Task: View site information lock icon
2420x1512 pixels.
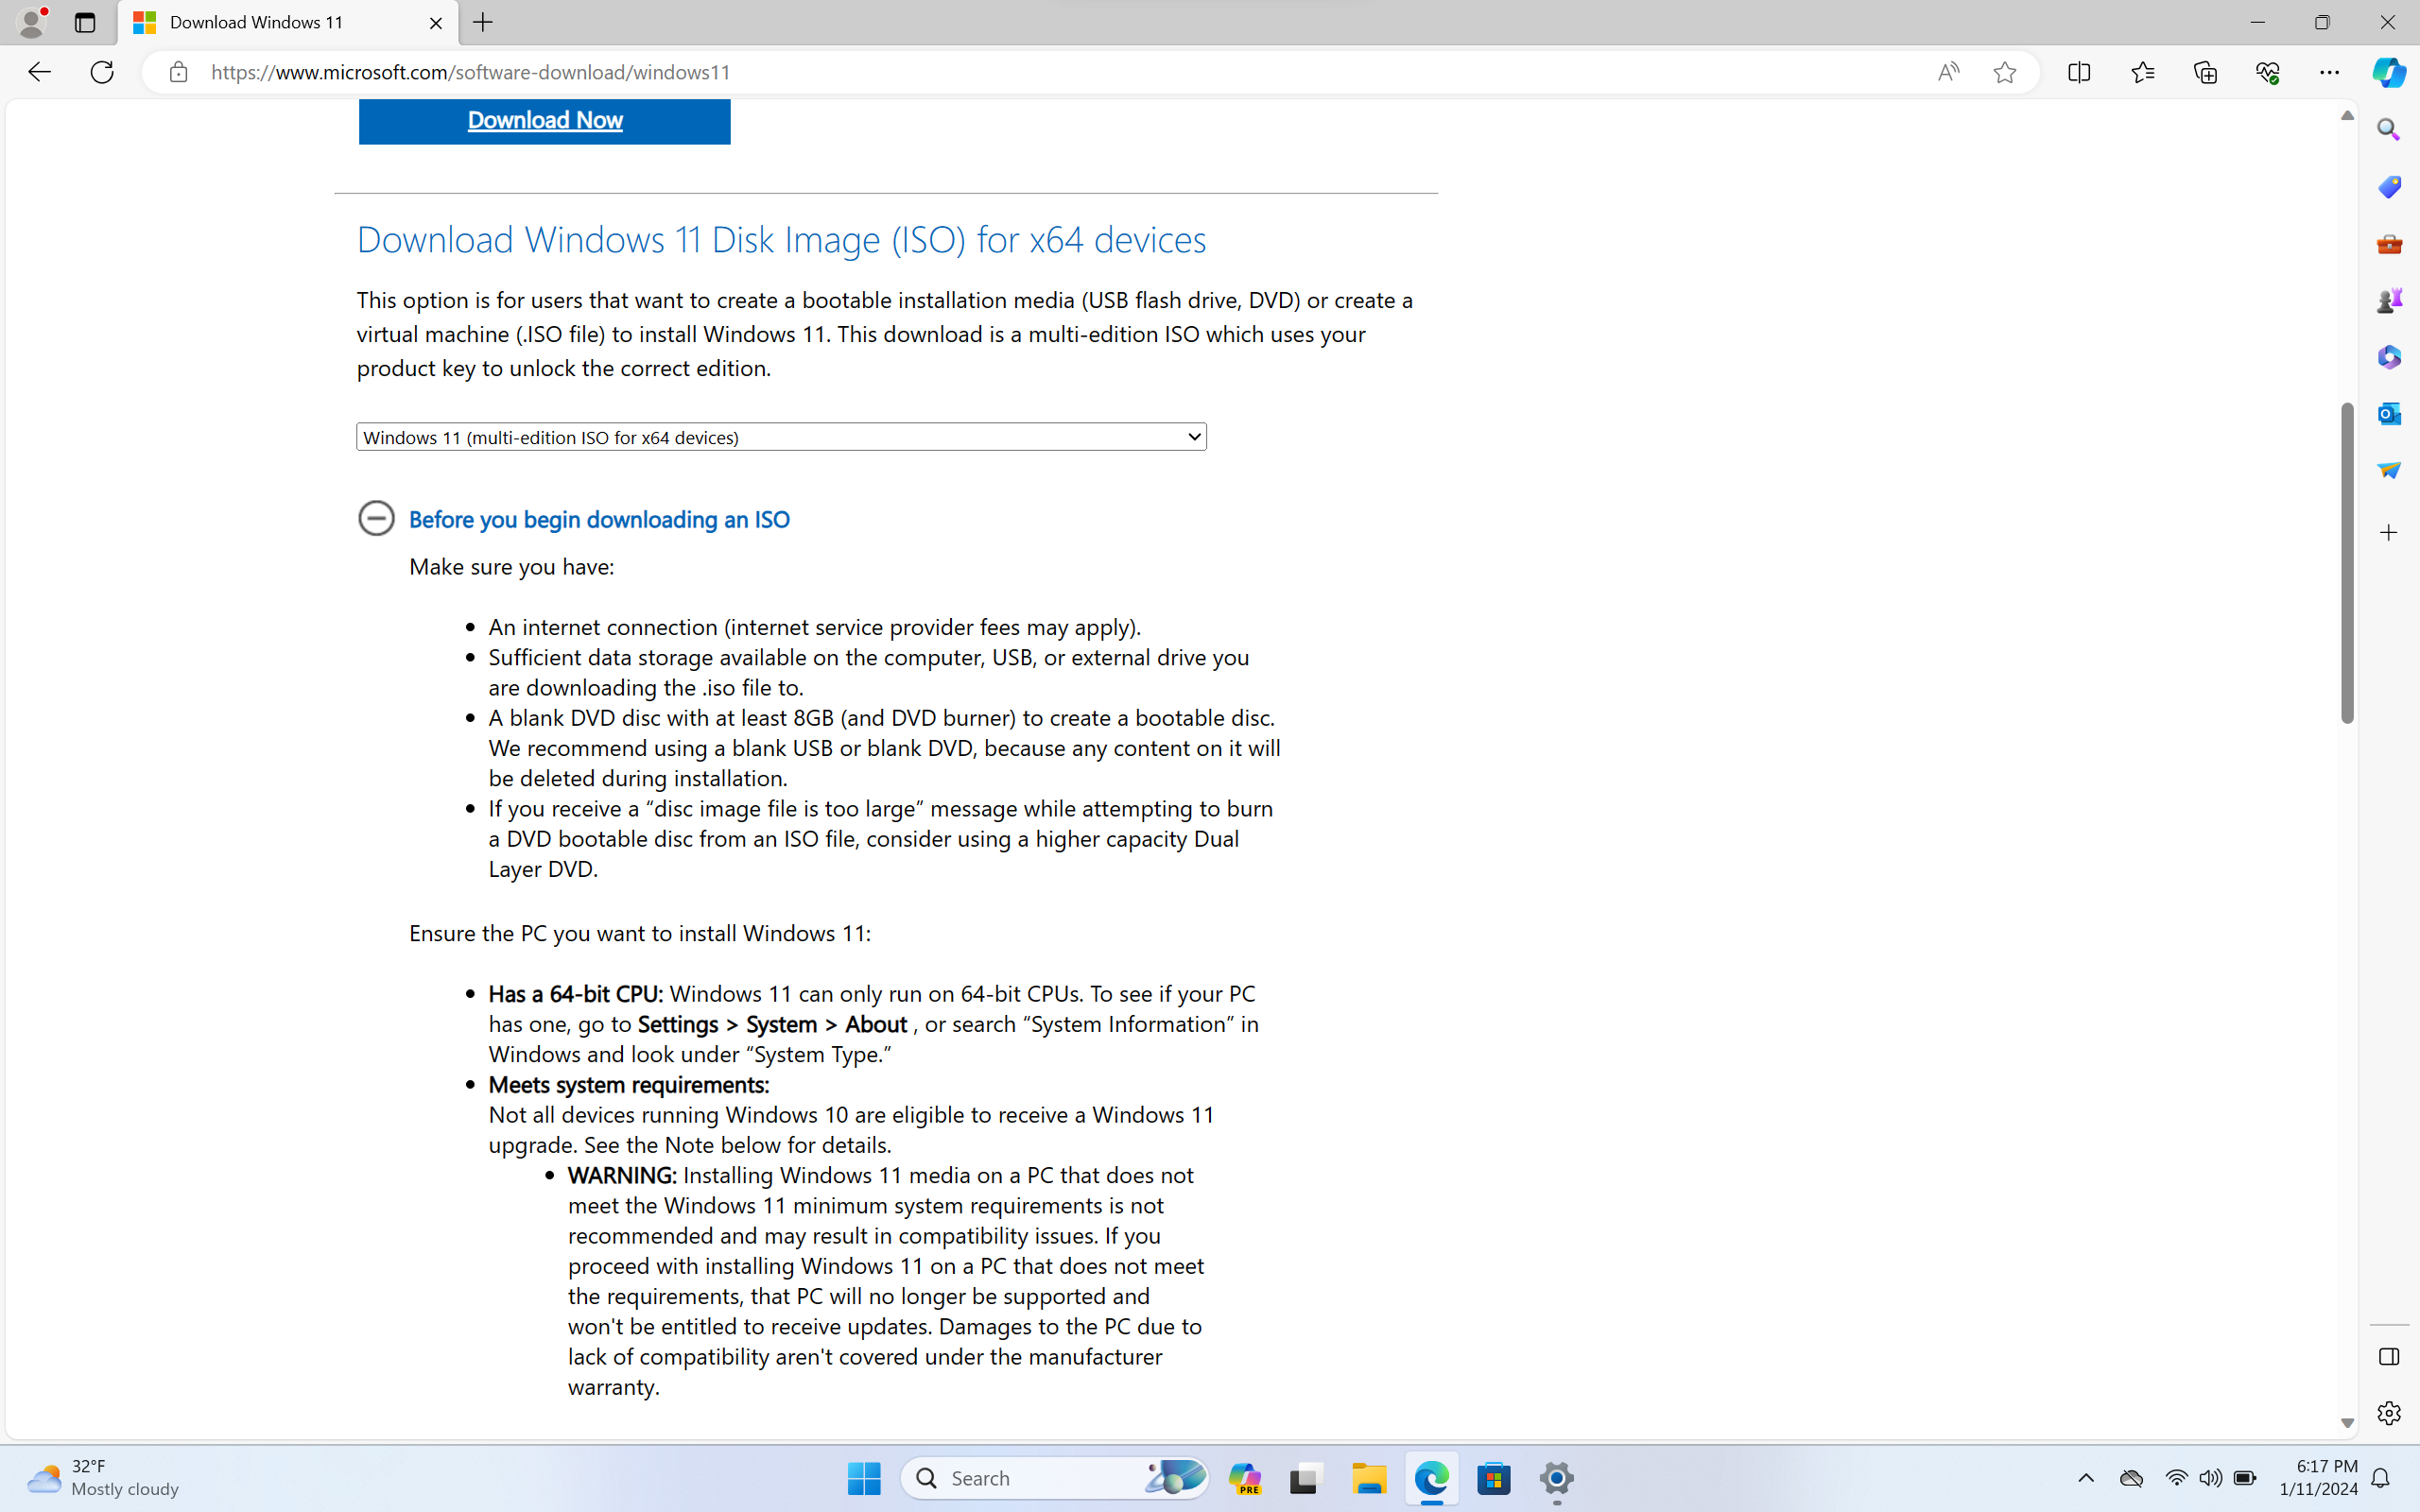Action: coord(178,72)
